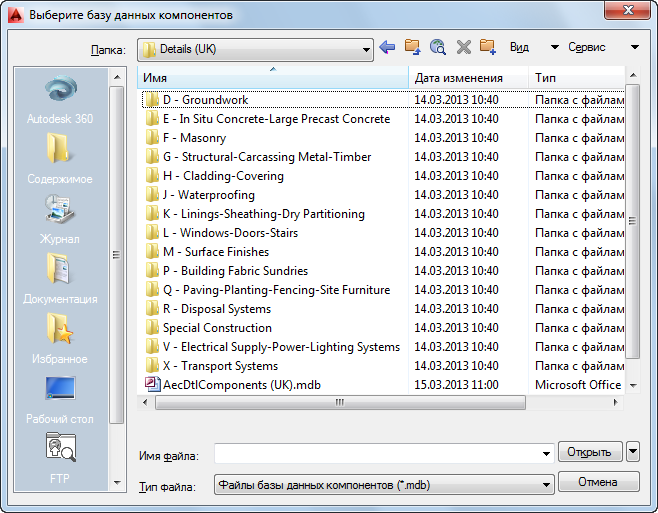
Task: Open the Вид menu
Action: point(519,47)
